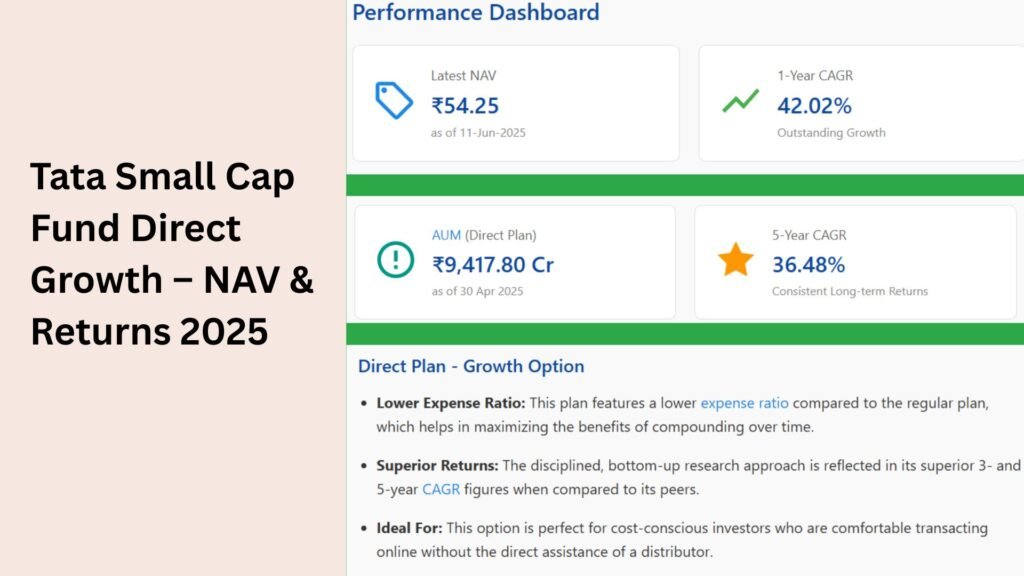
Task: Click the Outstanding Growth caption
Action: 831,133
